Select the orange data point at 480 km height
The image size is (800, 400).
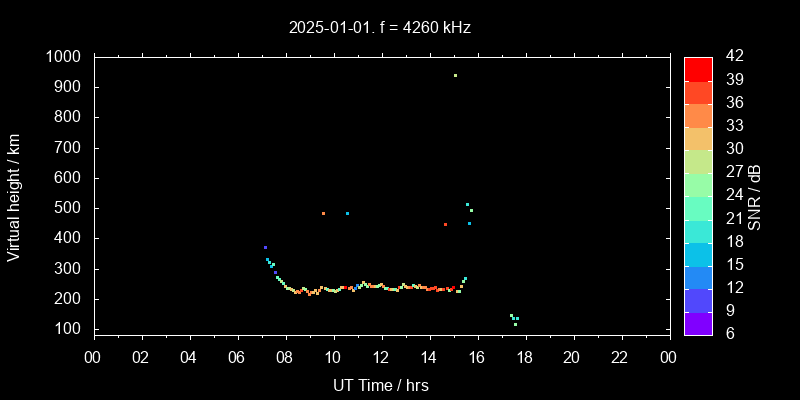(323, 213)
